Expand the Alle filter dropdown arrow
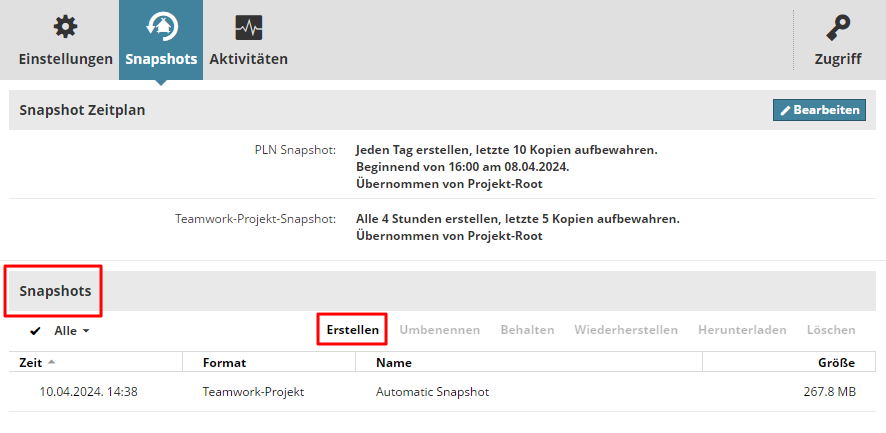886x433 pixels. tap(86, 330)
